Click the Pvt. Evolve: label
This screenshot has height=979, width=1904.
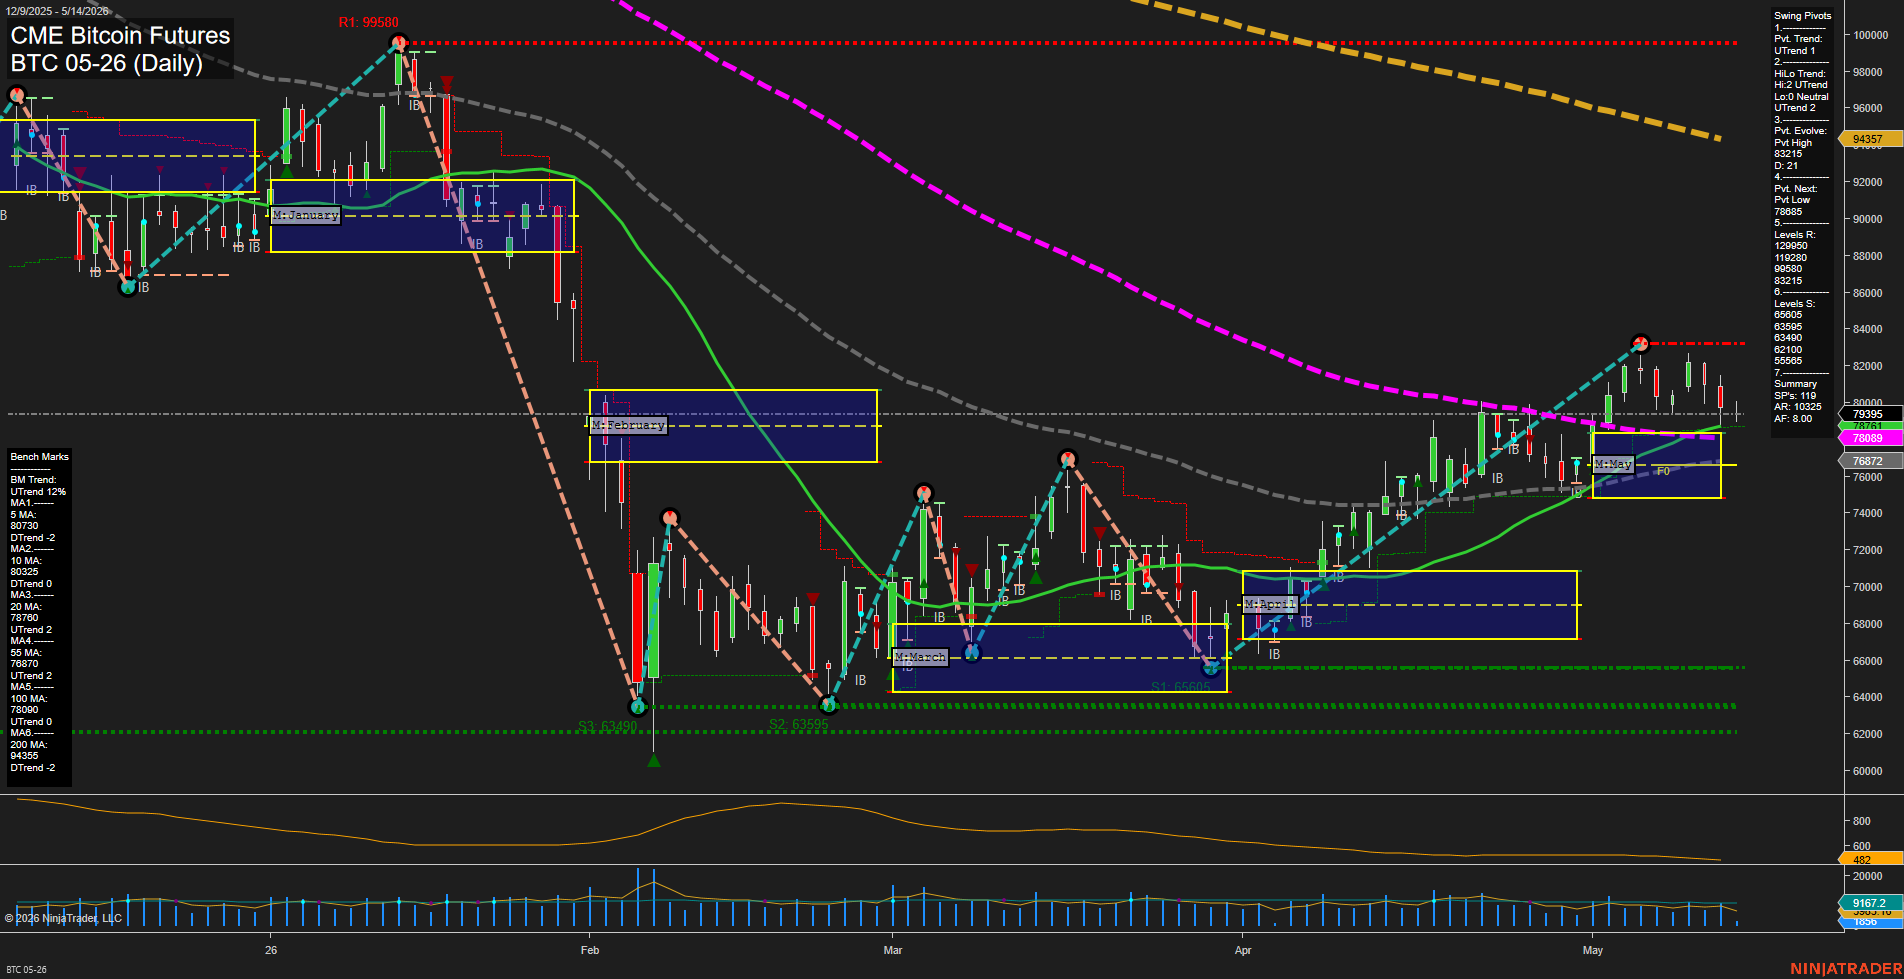point(1800,131)
